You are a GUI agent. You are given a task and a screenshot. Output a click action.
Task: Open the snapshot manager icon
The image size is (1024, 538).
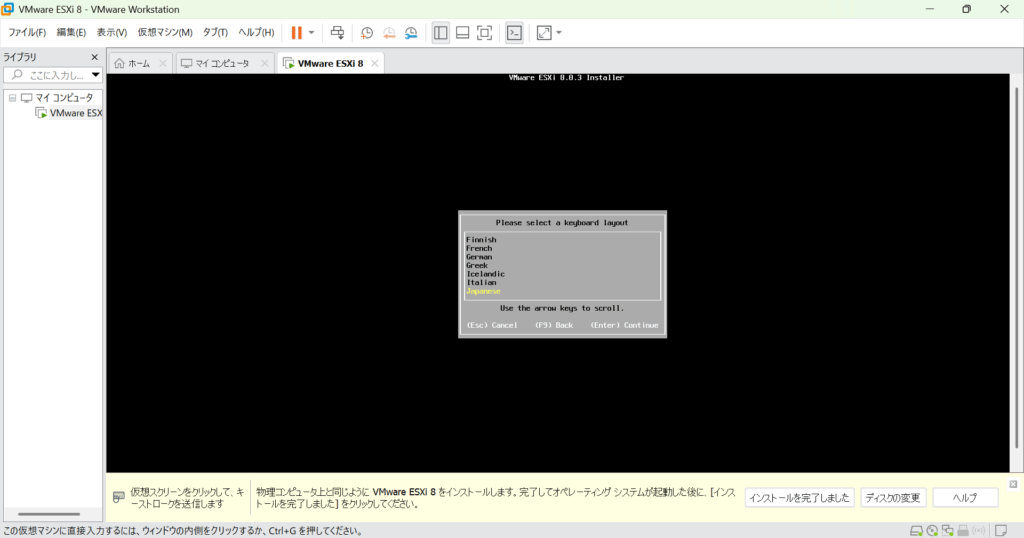coord(411,33)
